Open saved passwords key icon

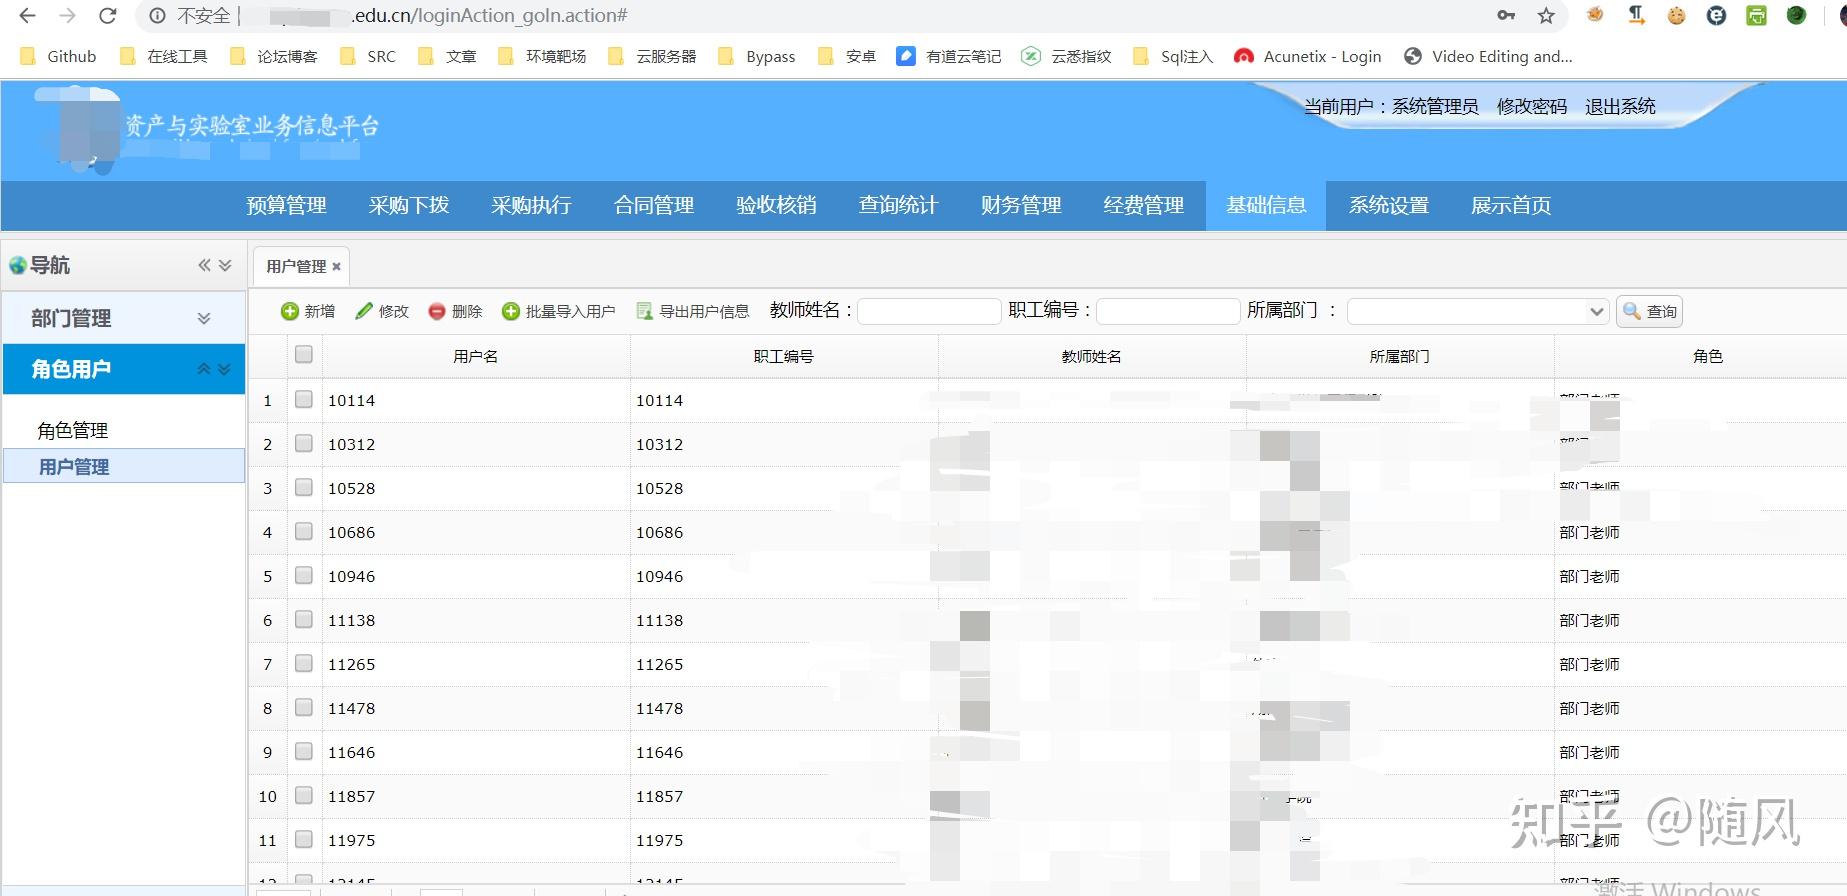(1506, 15)
